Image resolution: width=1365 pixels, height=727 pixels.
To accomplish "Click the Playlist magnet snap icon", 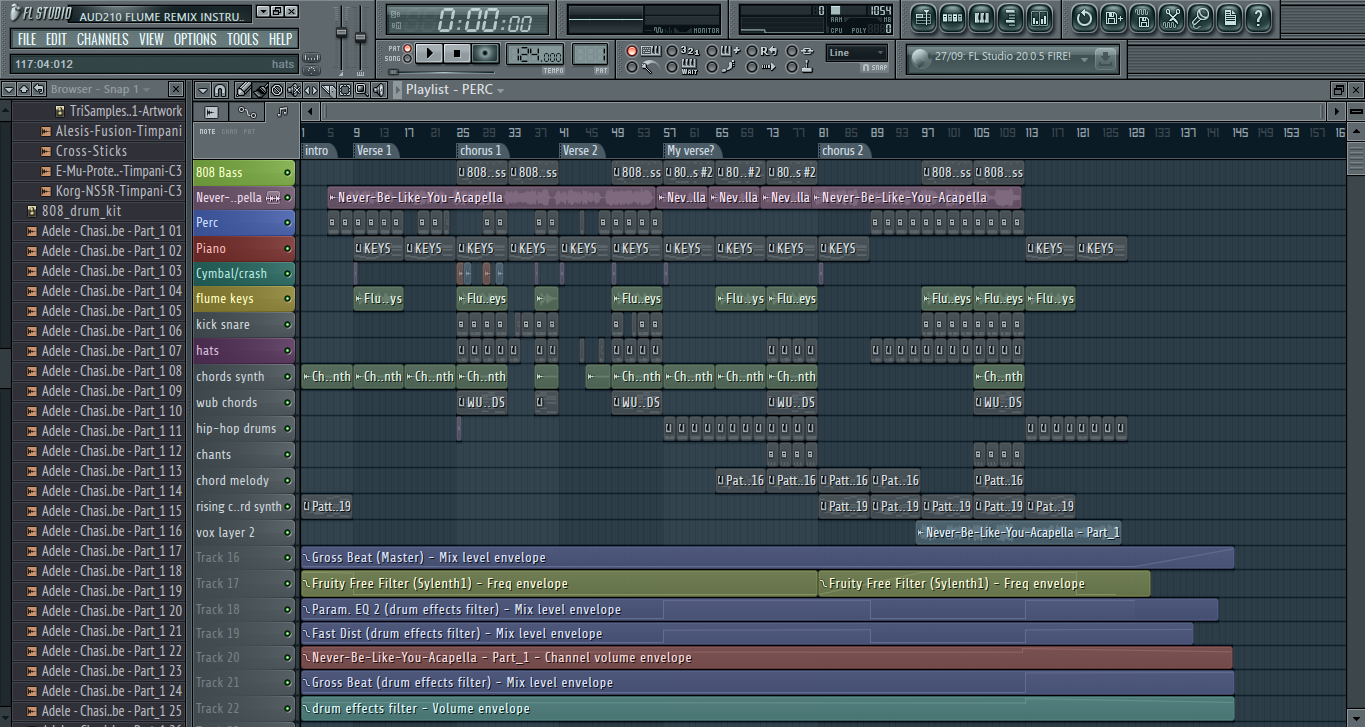I will click(x=220, y=90).
